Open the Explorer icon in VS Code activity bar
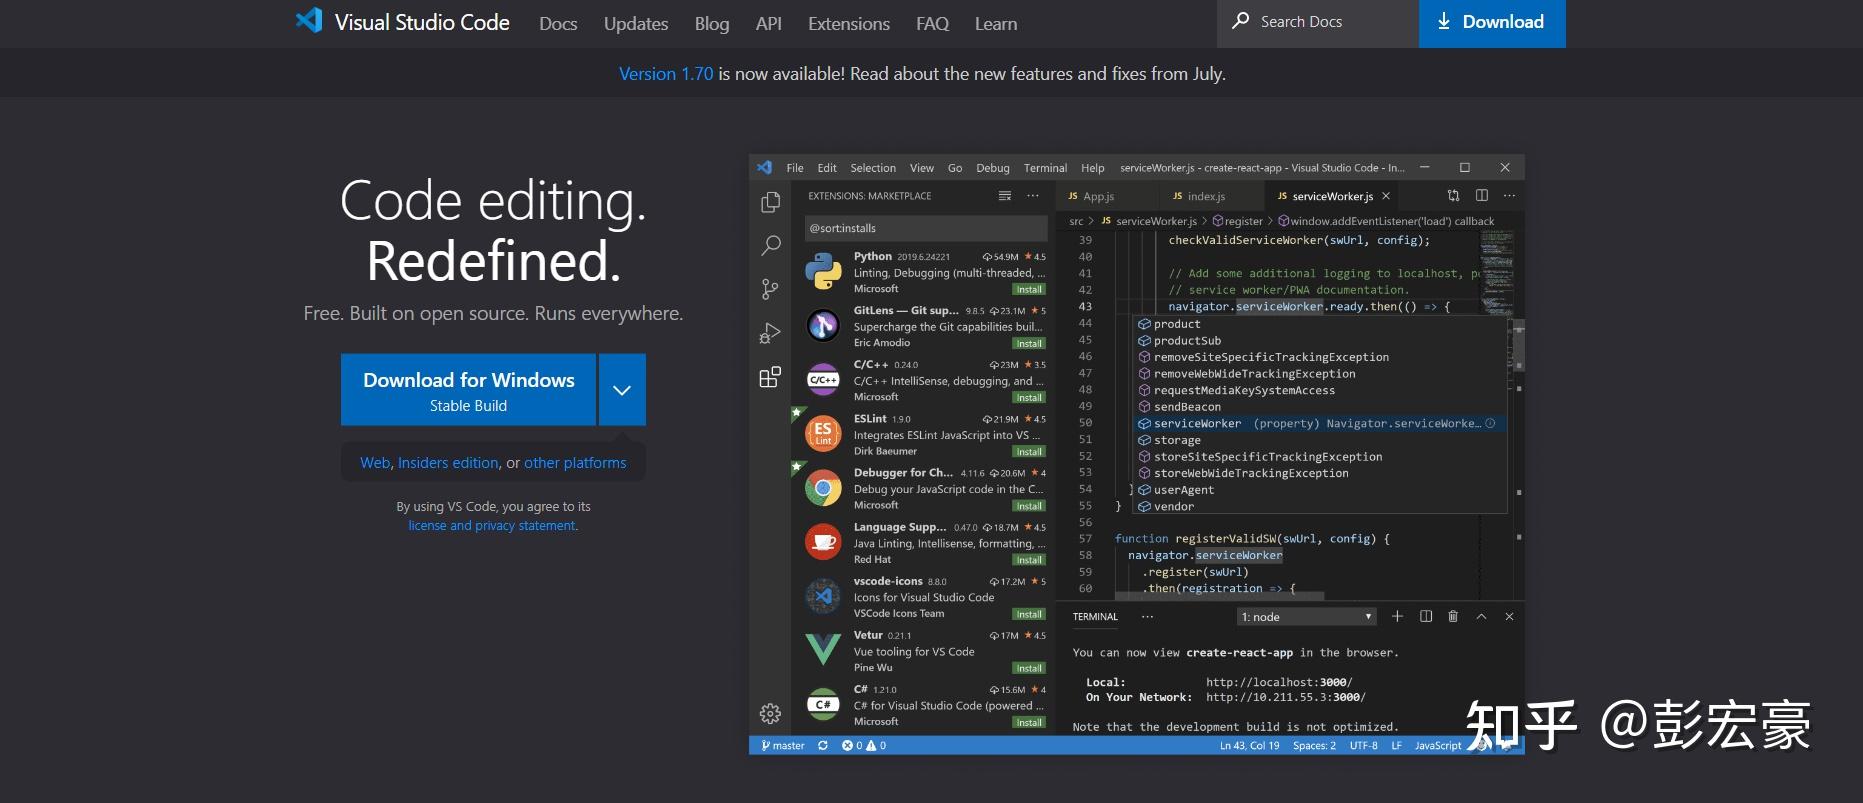Screen dimensions: 1863x803 coord(770,202)
